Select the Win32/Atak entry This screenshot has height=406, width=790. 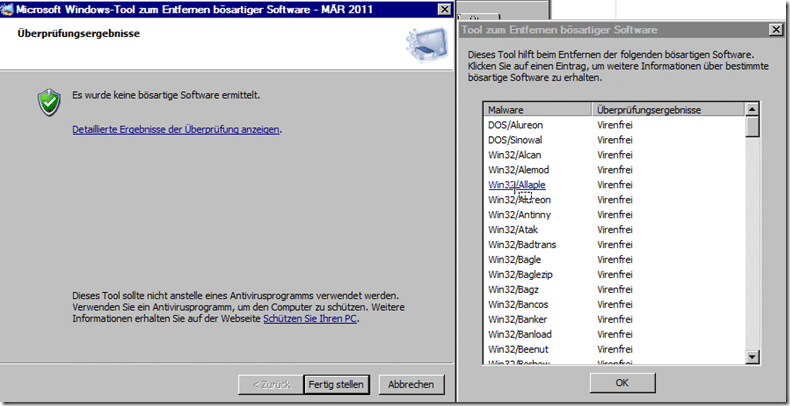[513, 230]
